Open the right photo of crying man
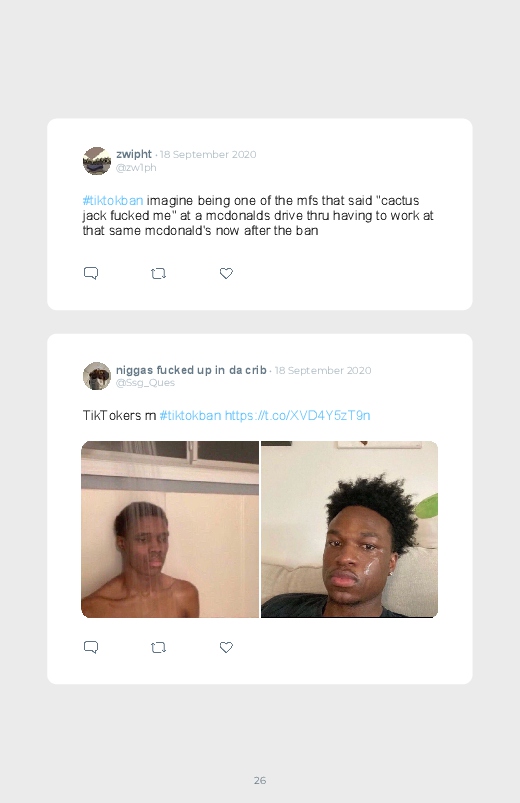This screenshot has width=520, height=803. point(349,530)
